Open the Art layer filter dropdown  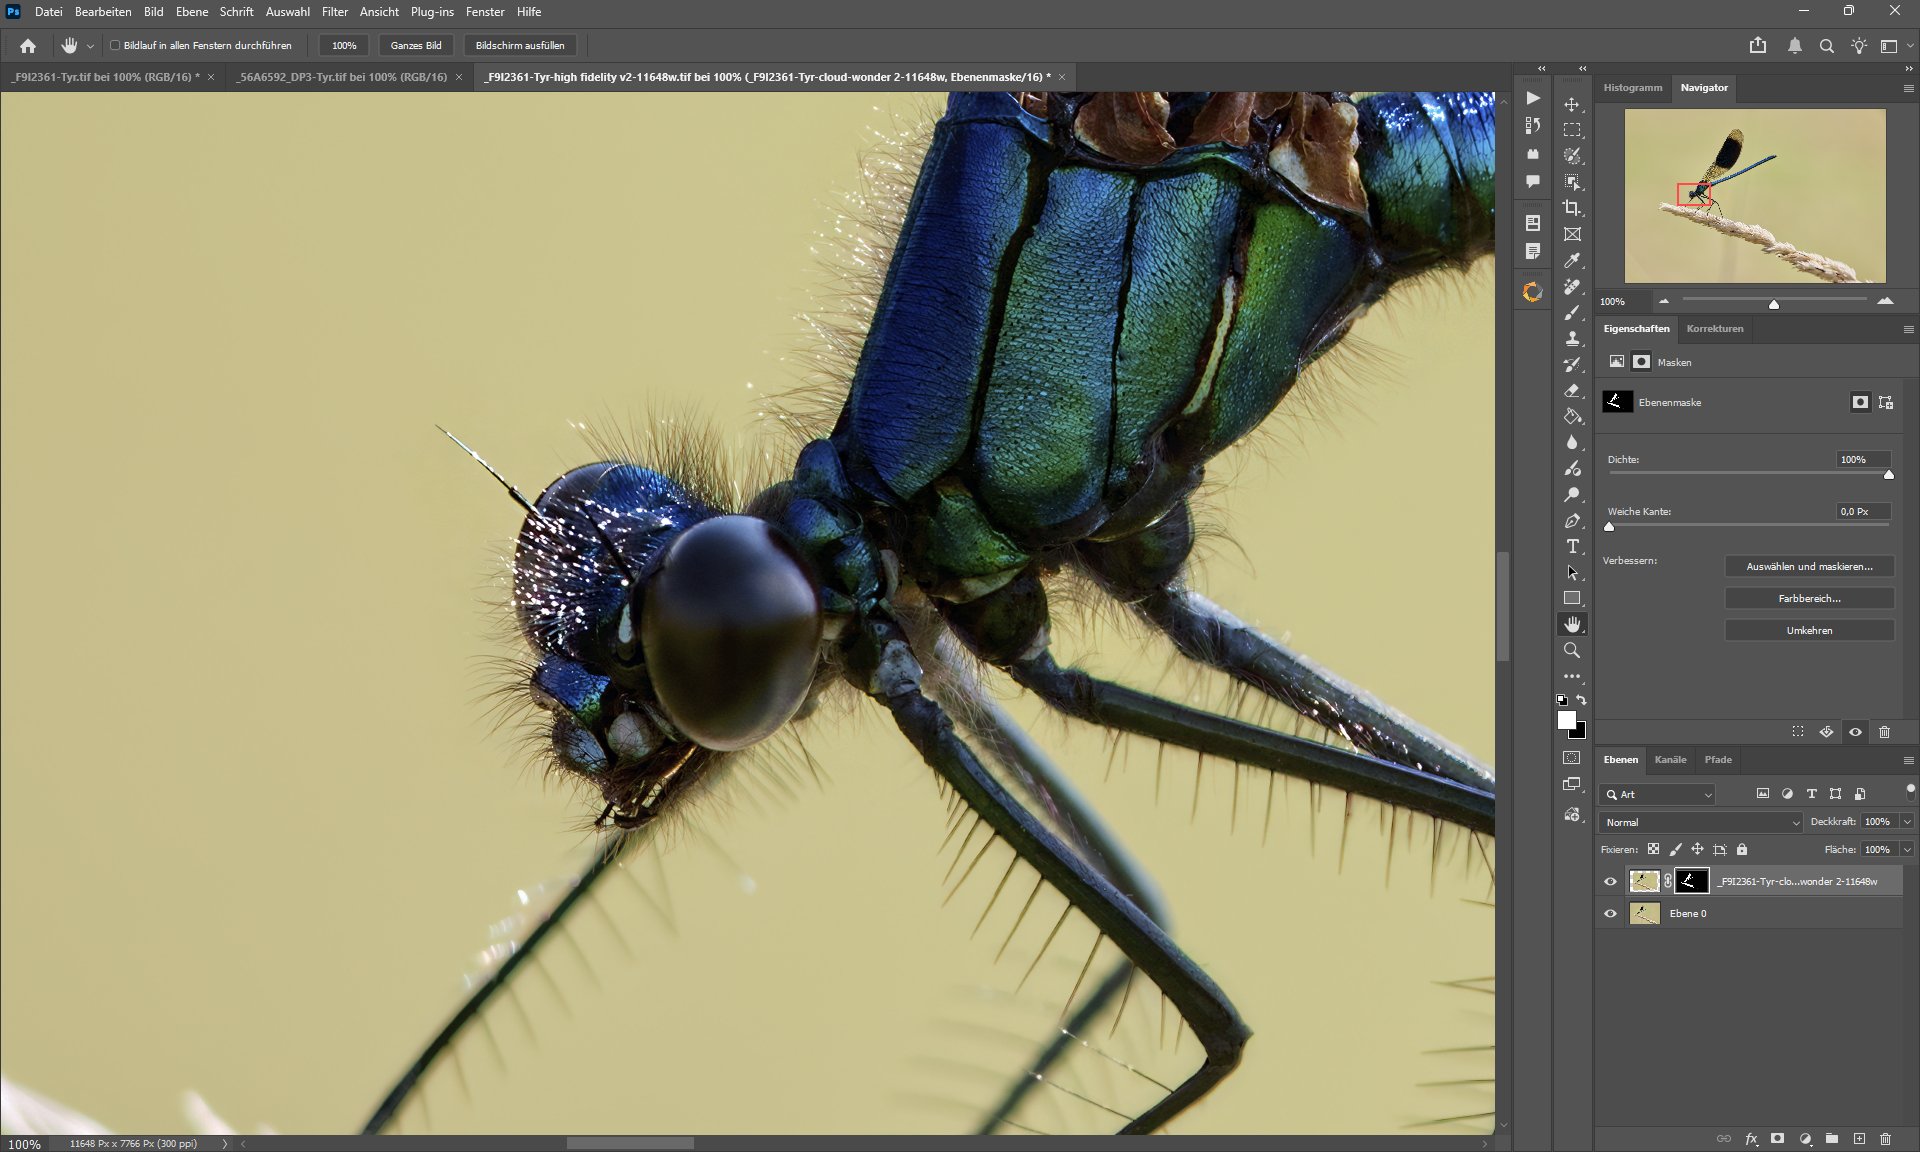1660,794
